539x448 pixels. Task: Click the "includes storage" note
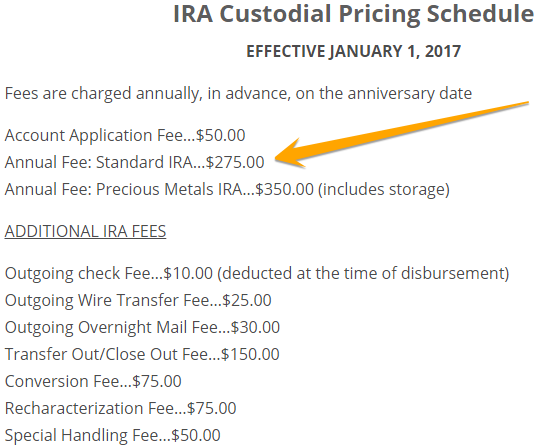(x=384, y=189)
